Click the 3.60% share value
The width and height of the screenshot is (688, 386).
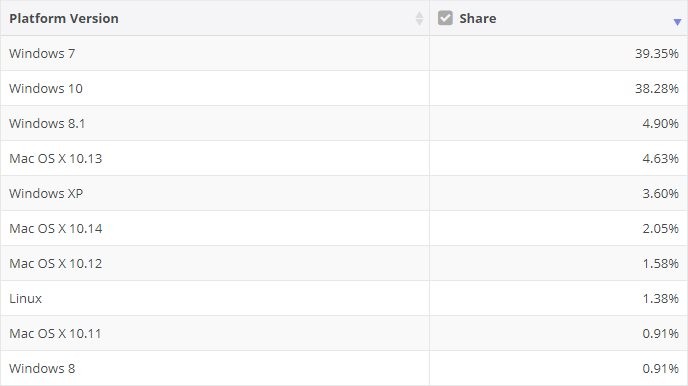661,193
